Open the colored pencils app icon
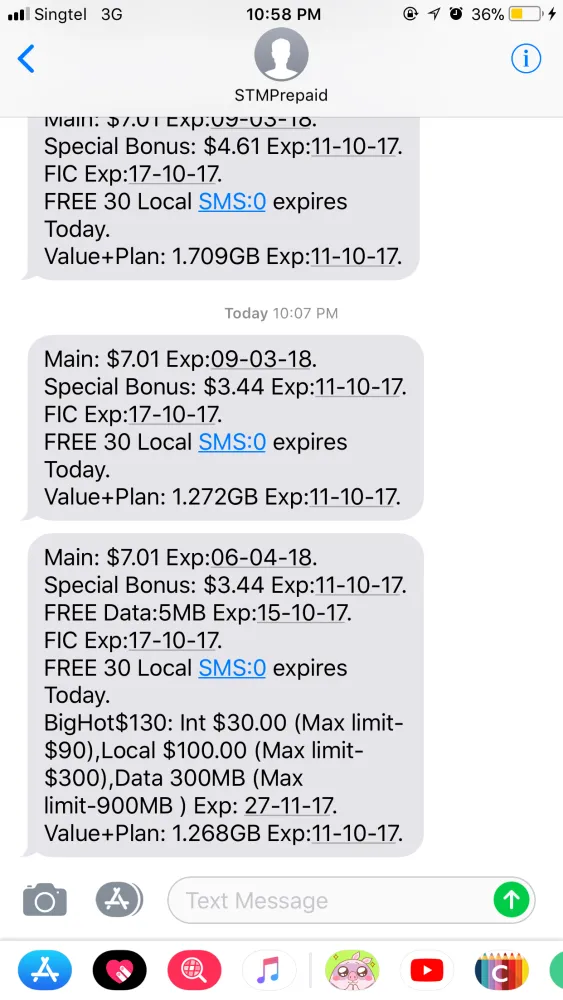 pyautogui.click(x=502, y=971)
